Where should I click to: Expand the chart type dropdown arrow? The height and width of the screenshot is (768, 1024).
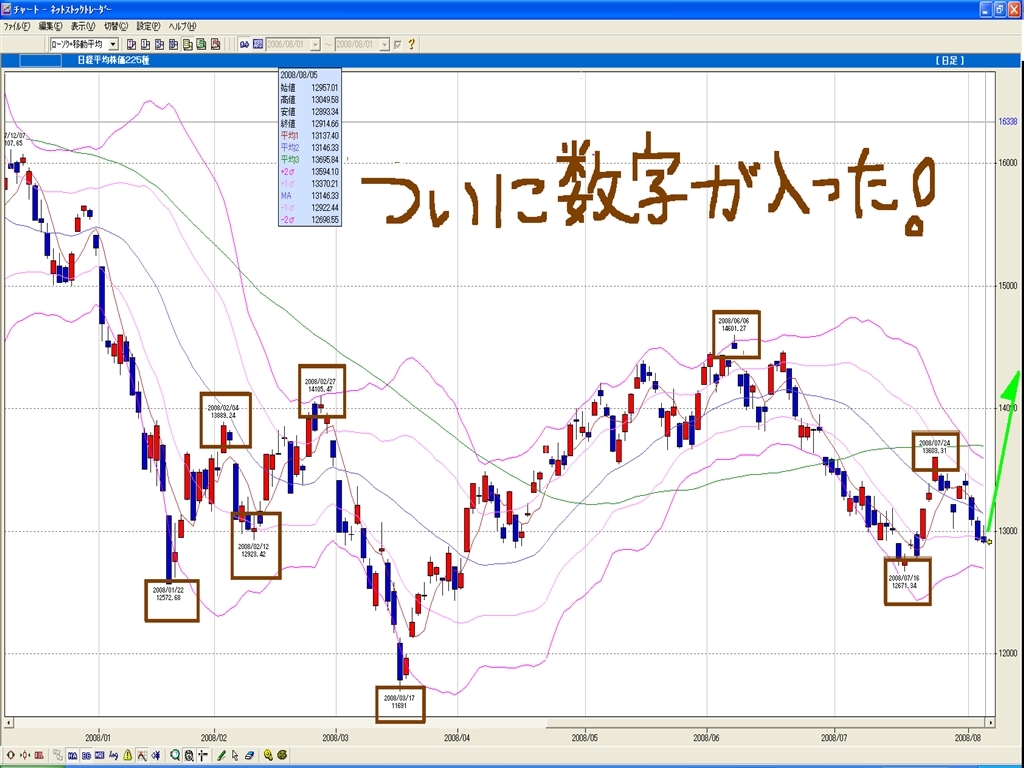[x=113, y=44]
